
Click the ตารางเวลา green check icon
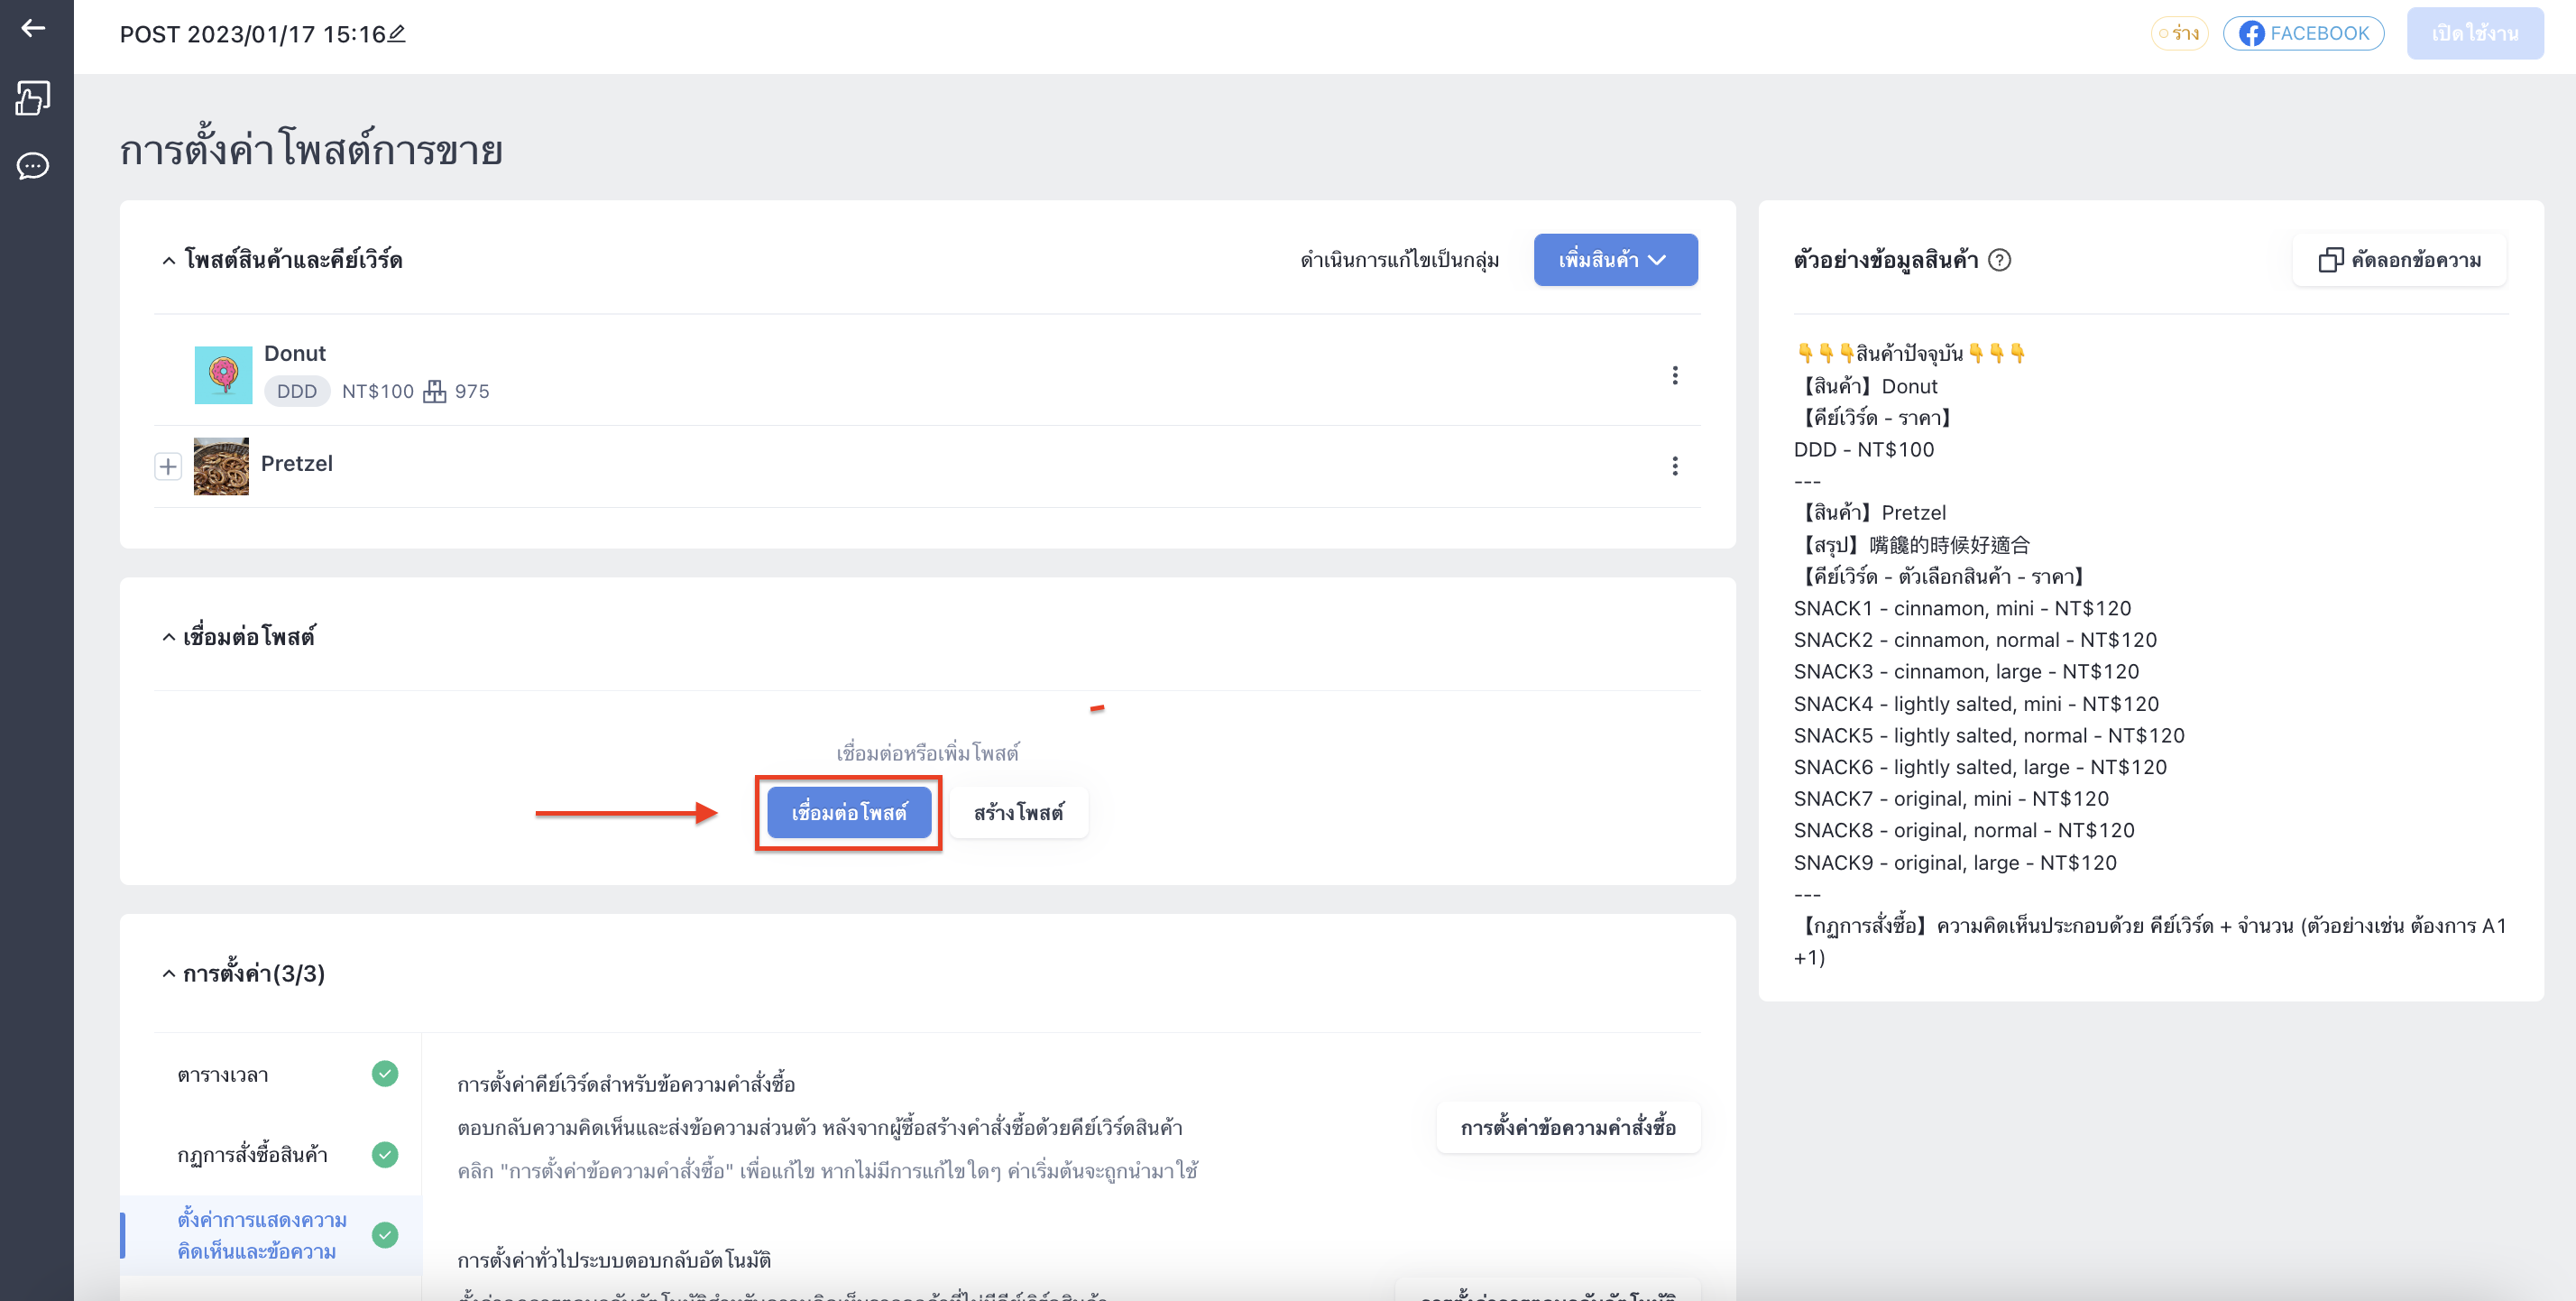point(385,1074)
